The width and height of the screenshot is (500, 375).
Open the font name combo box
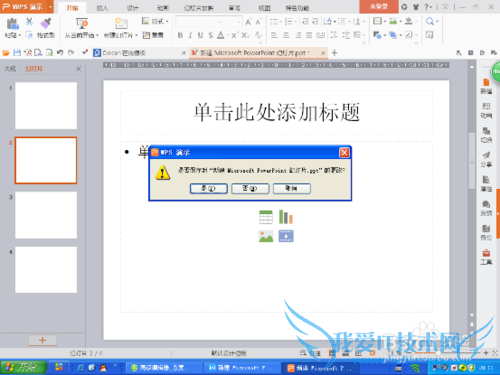(x=199, y=22)
